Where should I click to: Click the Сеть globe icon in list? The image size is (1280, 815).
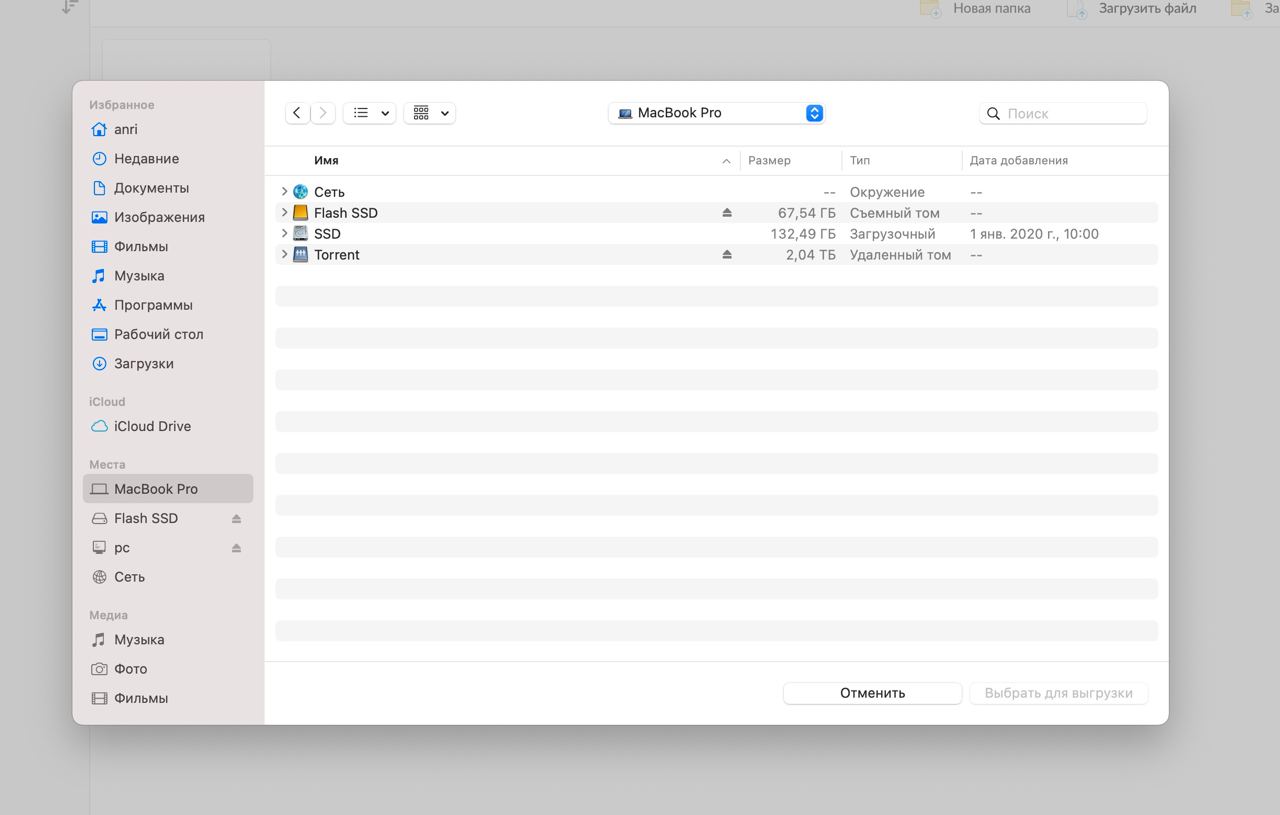[300, 192]
